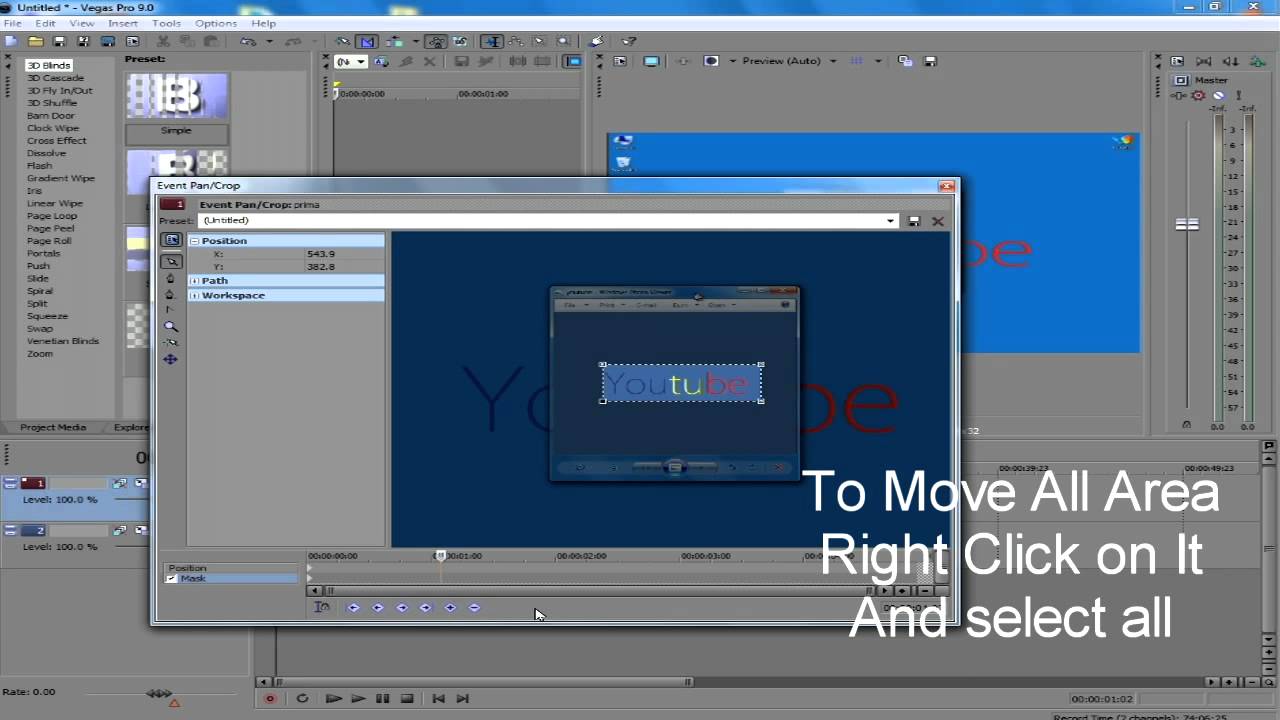
Task: Open the Edit menu
Action: (x=45, y=23)
